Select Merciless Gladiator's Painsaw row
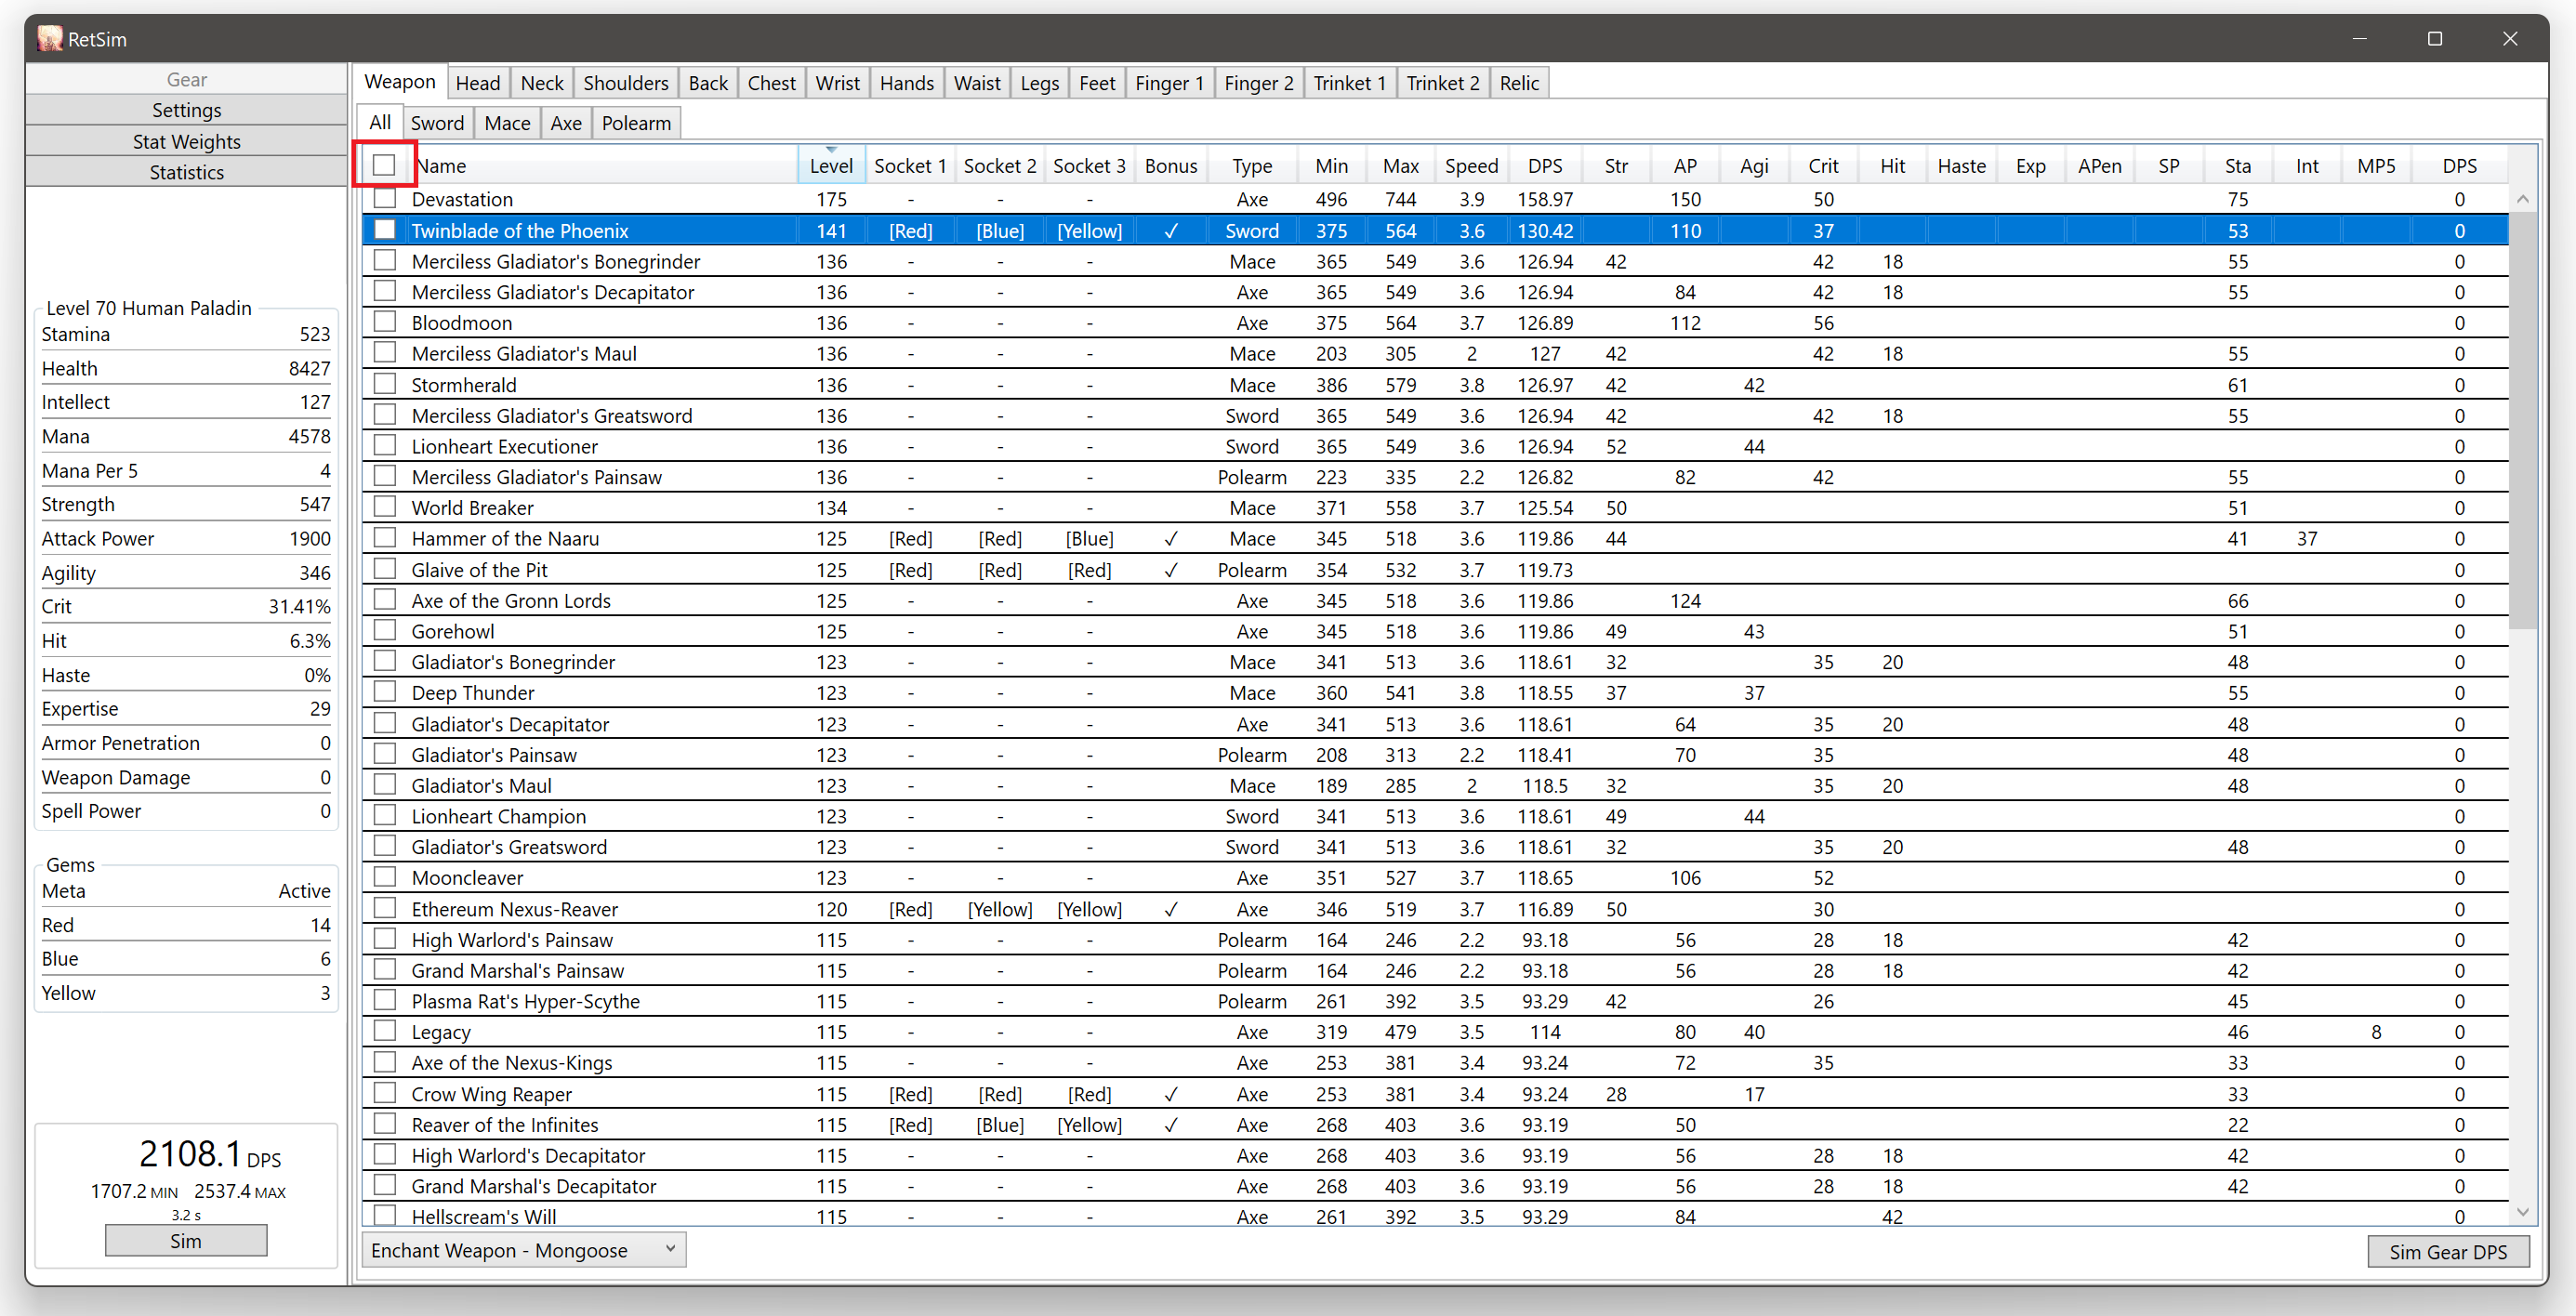This screenshot has width=2576, height=1316. pos(1435,476)
